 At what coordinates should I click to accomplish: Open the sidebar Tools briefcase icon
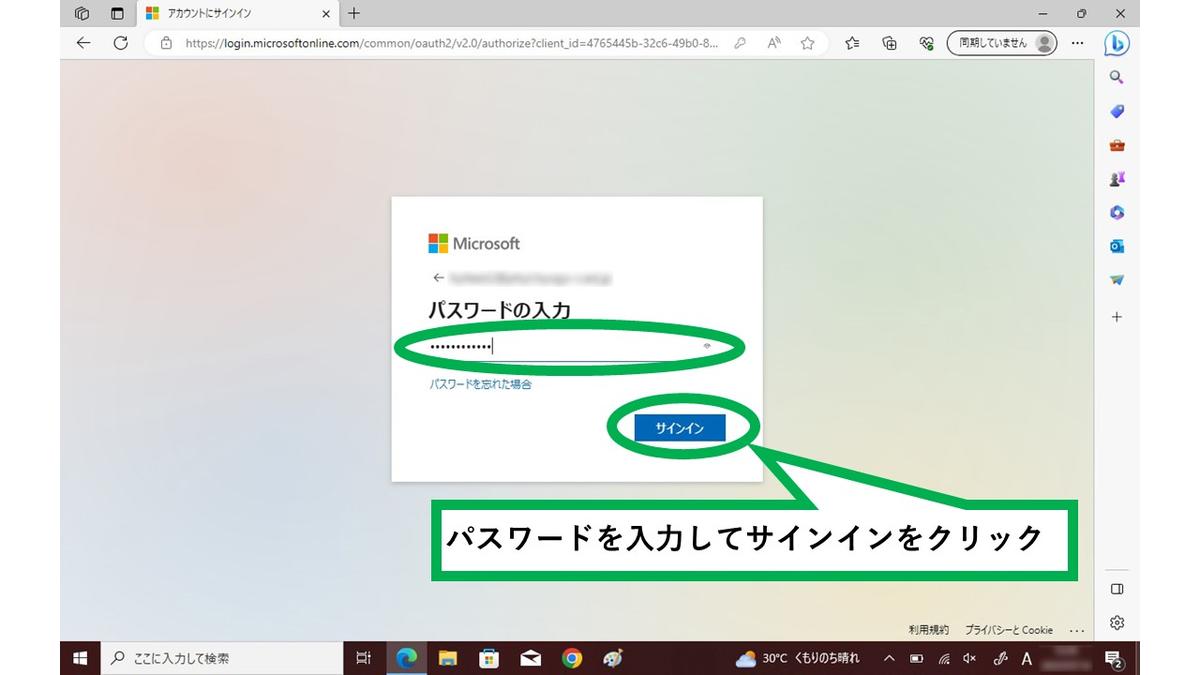click(x=1117, y=145)
